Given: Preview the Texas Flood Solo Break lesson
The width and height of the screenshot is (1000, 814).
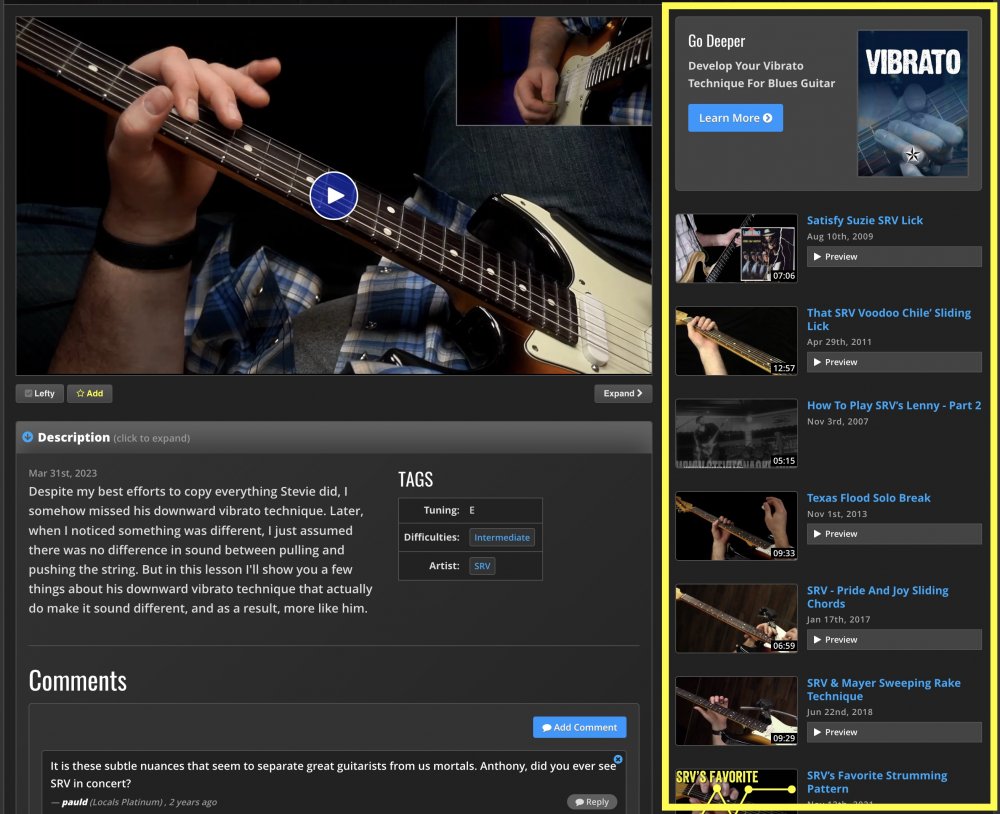Looking at the screenshot, I should click(893, 534).
